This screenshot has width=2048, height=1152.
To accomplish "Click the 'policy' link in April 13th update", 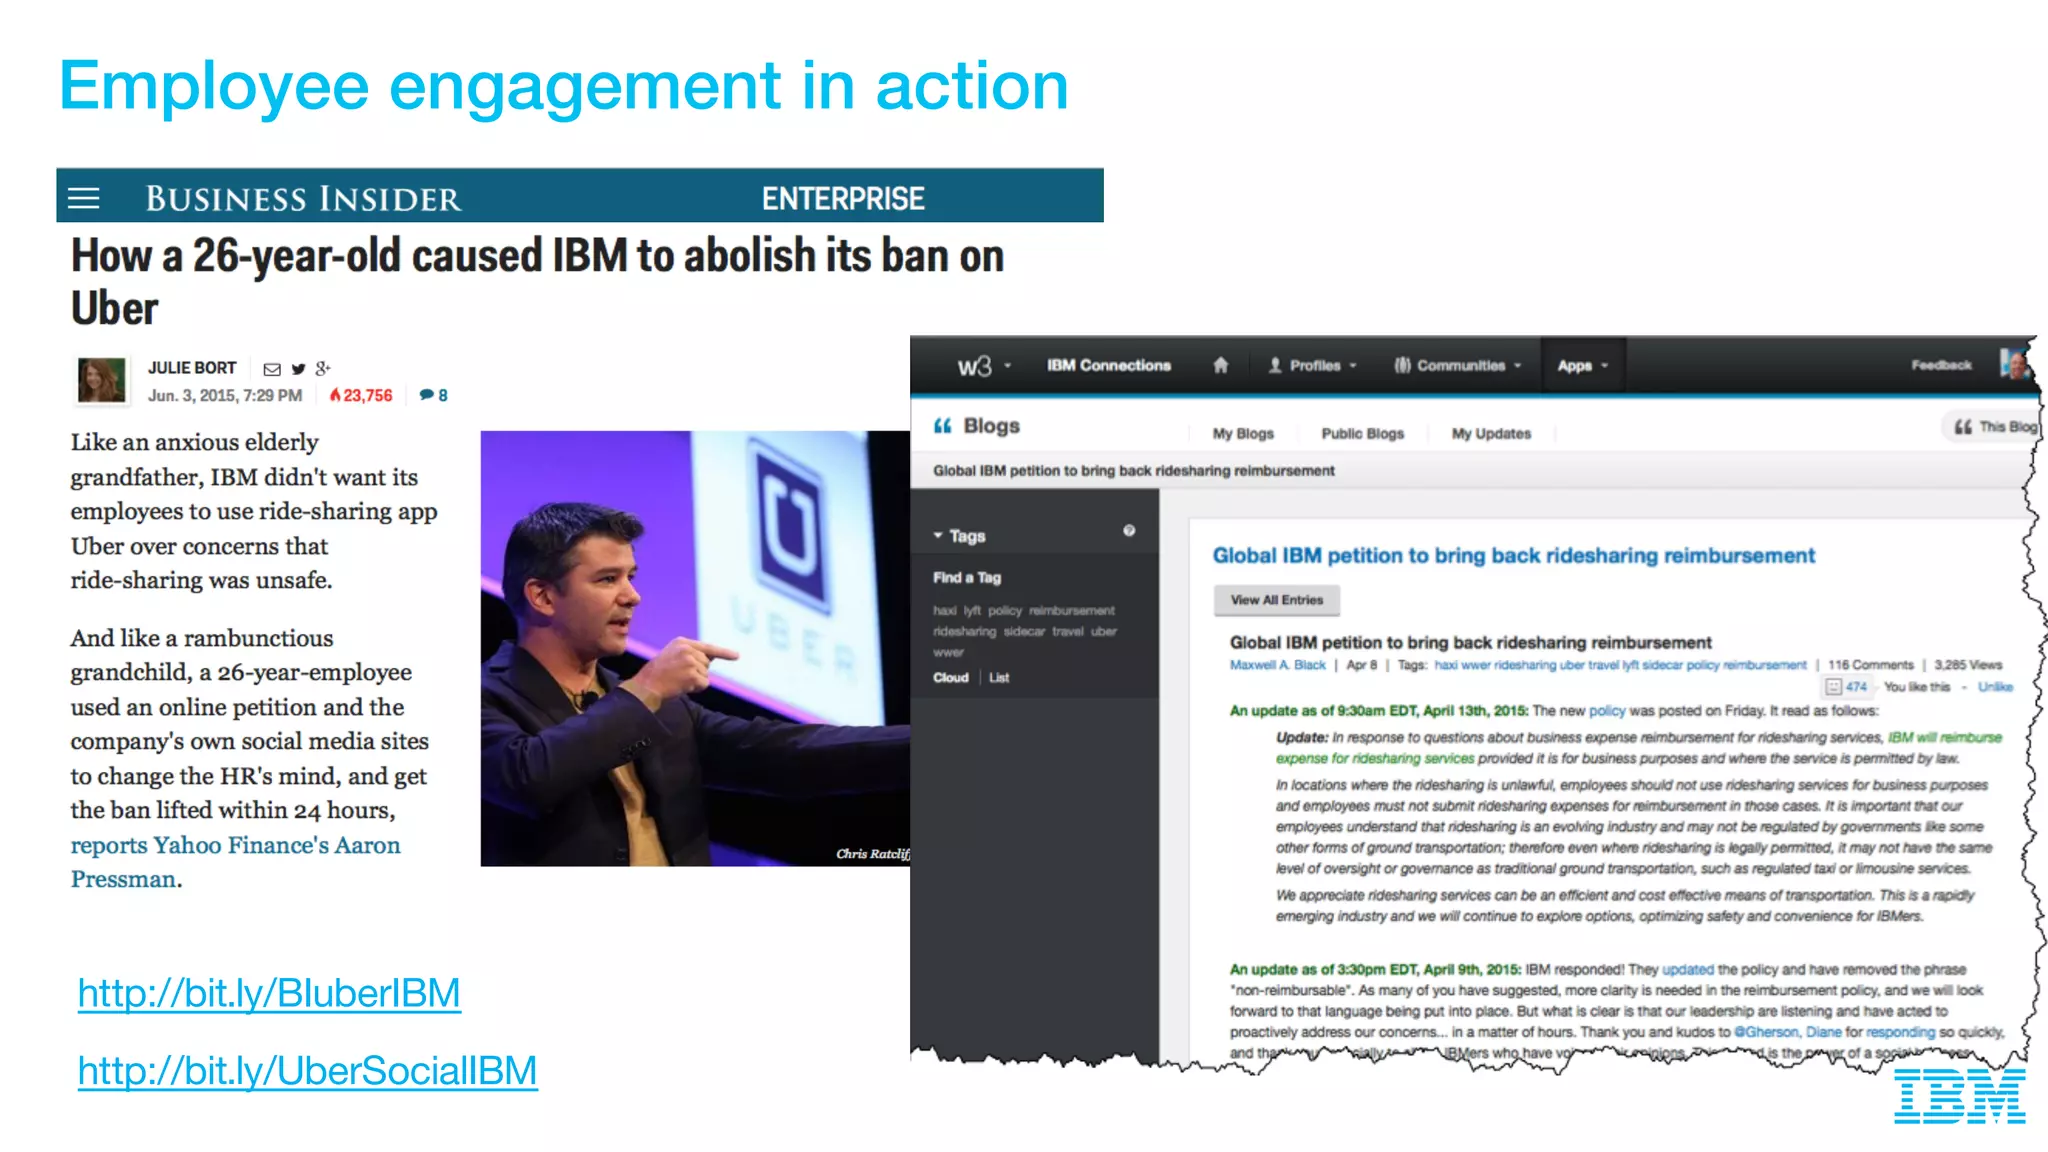I will [x=1607, y=711].
